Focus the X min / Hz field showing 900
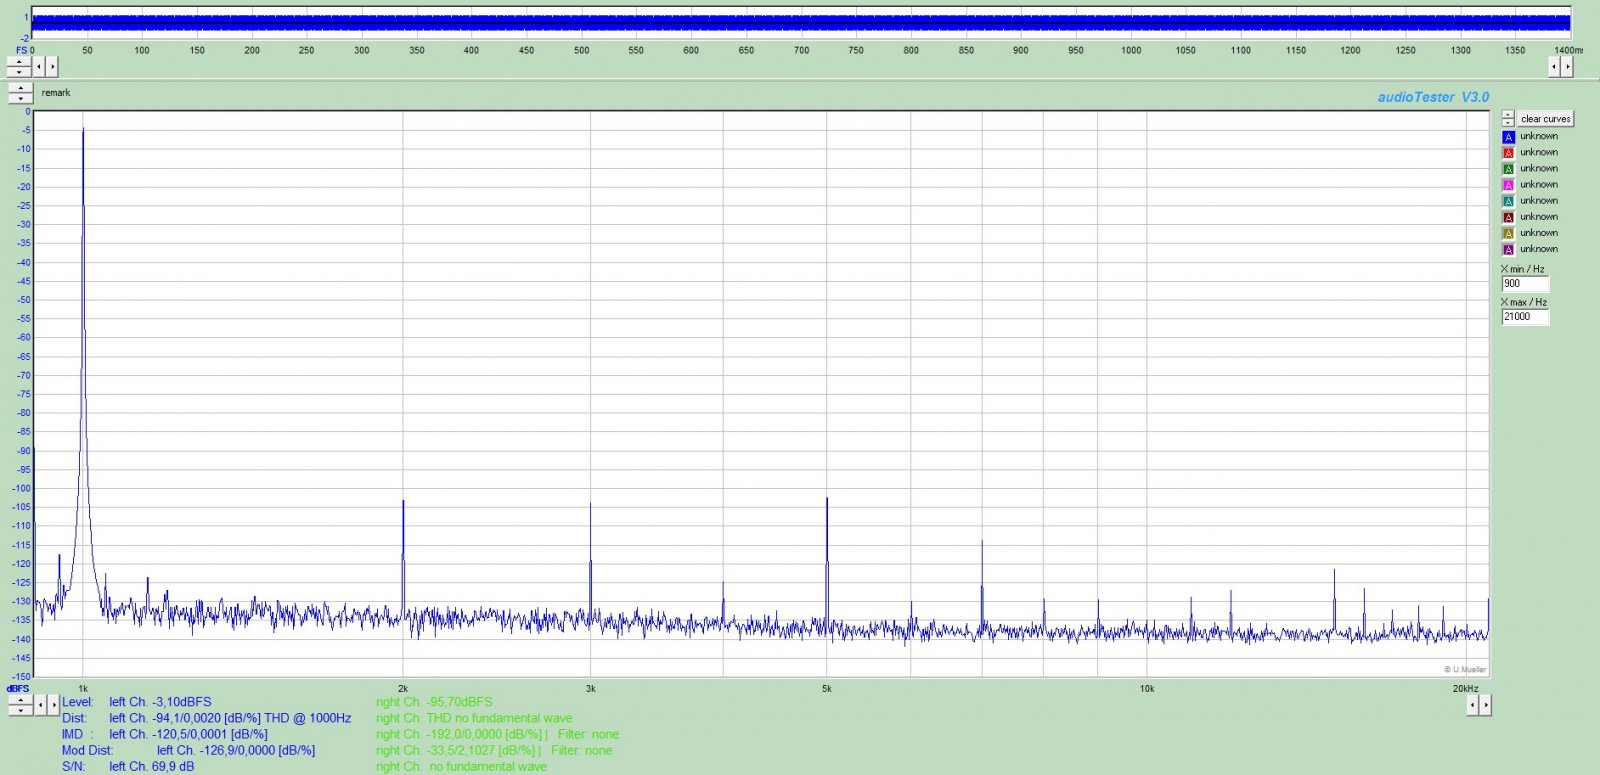Viewport: 1600px width, 775px height. [x=1525, y=284]
